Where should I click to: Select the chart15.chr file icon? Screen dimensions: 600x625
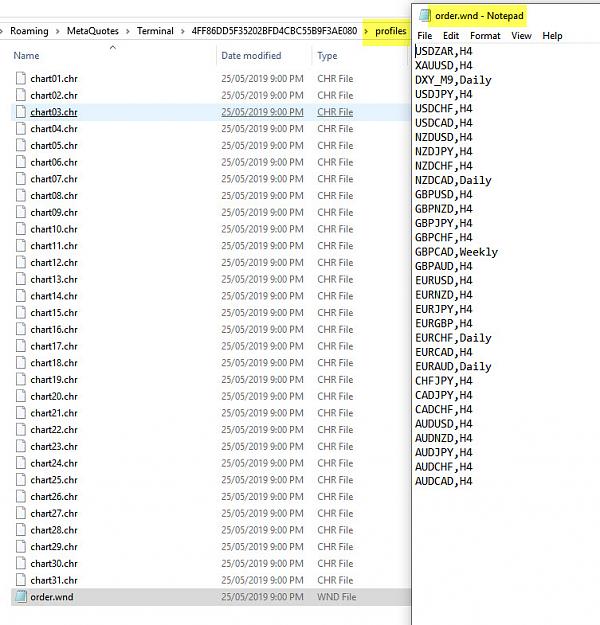click(x=21, y=313)
